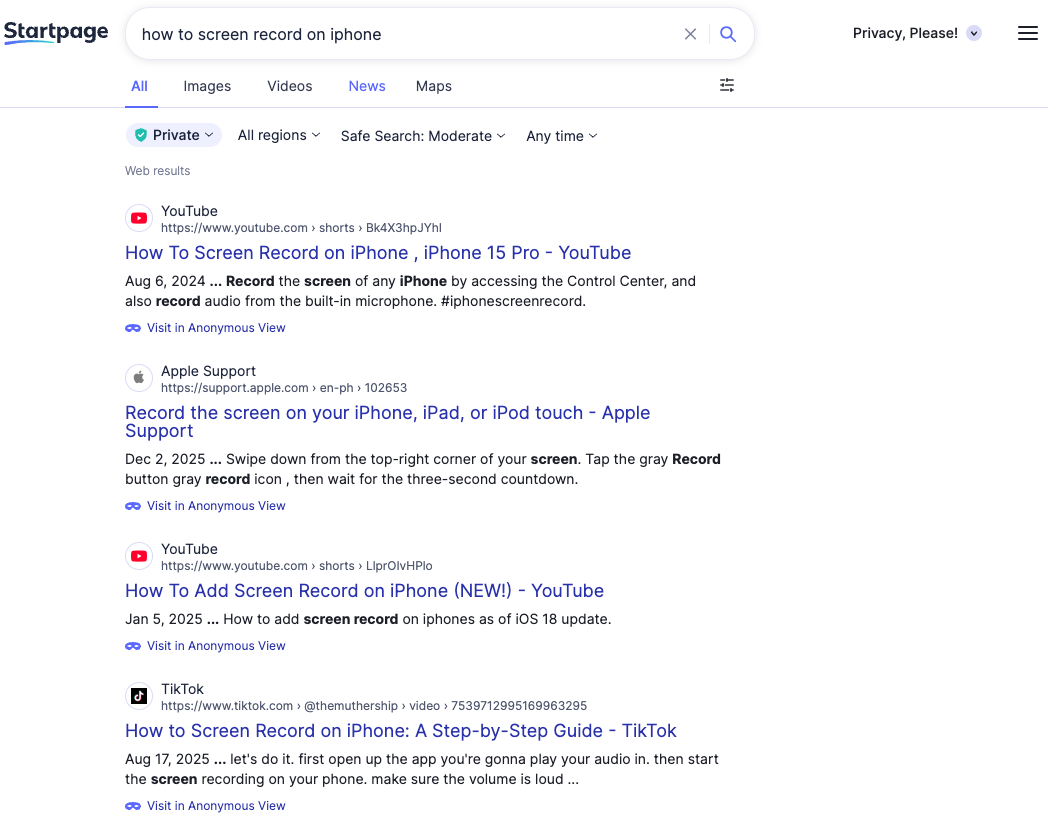
Task: Click the TikTok favicon
Action: pos(139,696)
